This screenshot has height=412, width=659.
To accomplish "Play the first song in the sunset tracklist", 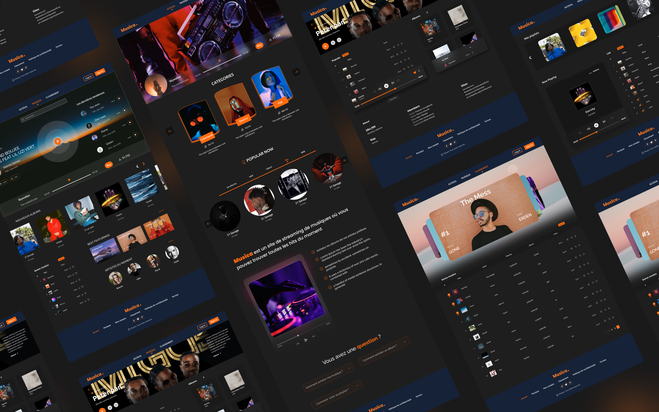I will [119, 99].
